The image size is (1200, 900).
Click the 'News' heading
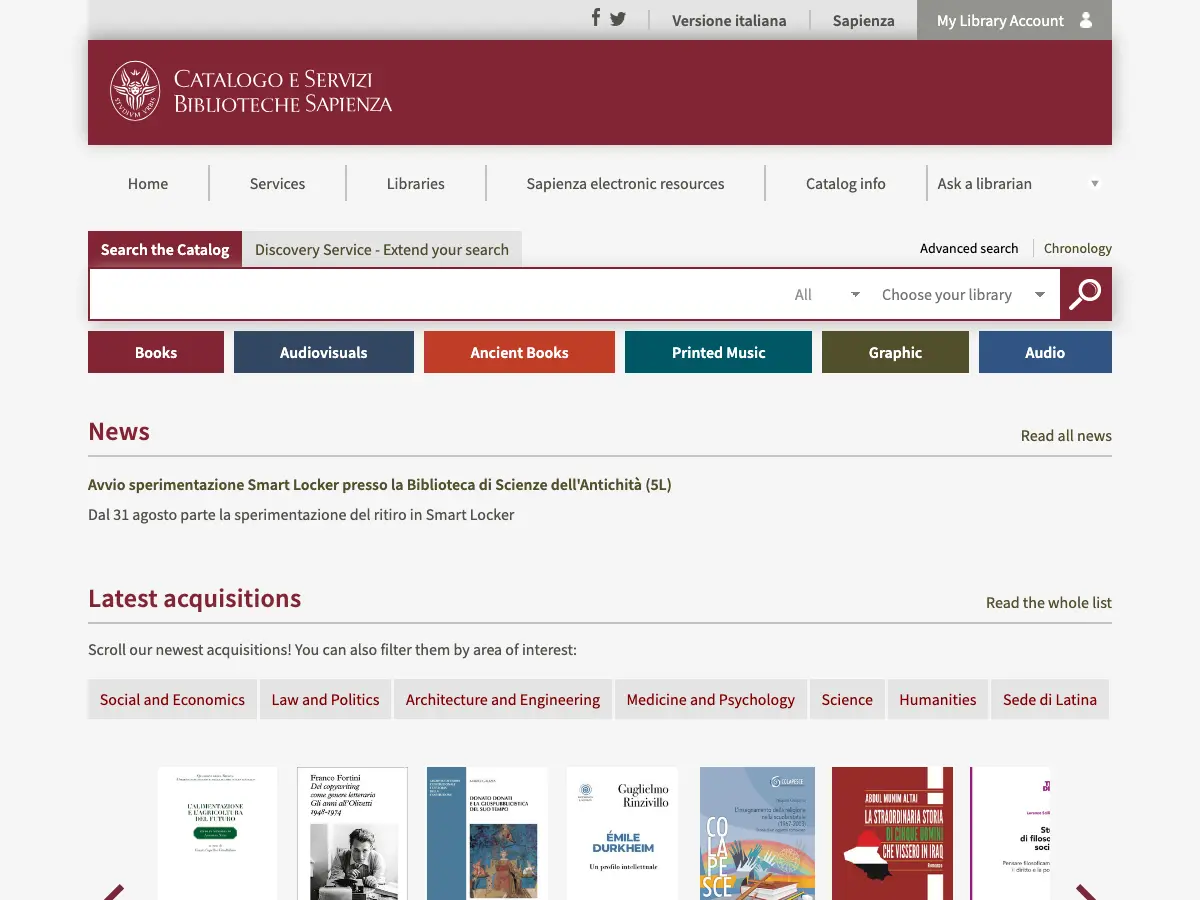point(119,432)
